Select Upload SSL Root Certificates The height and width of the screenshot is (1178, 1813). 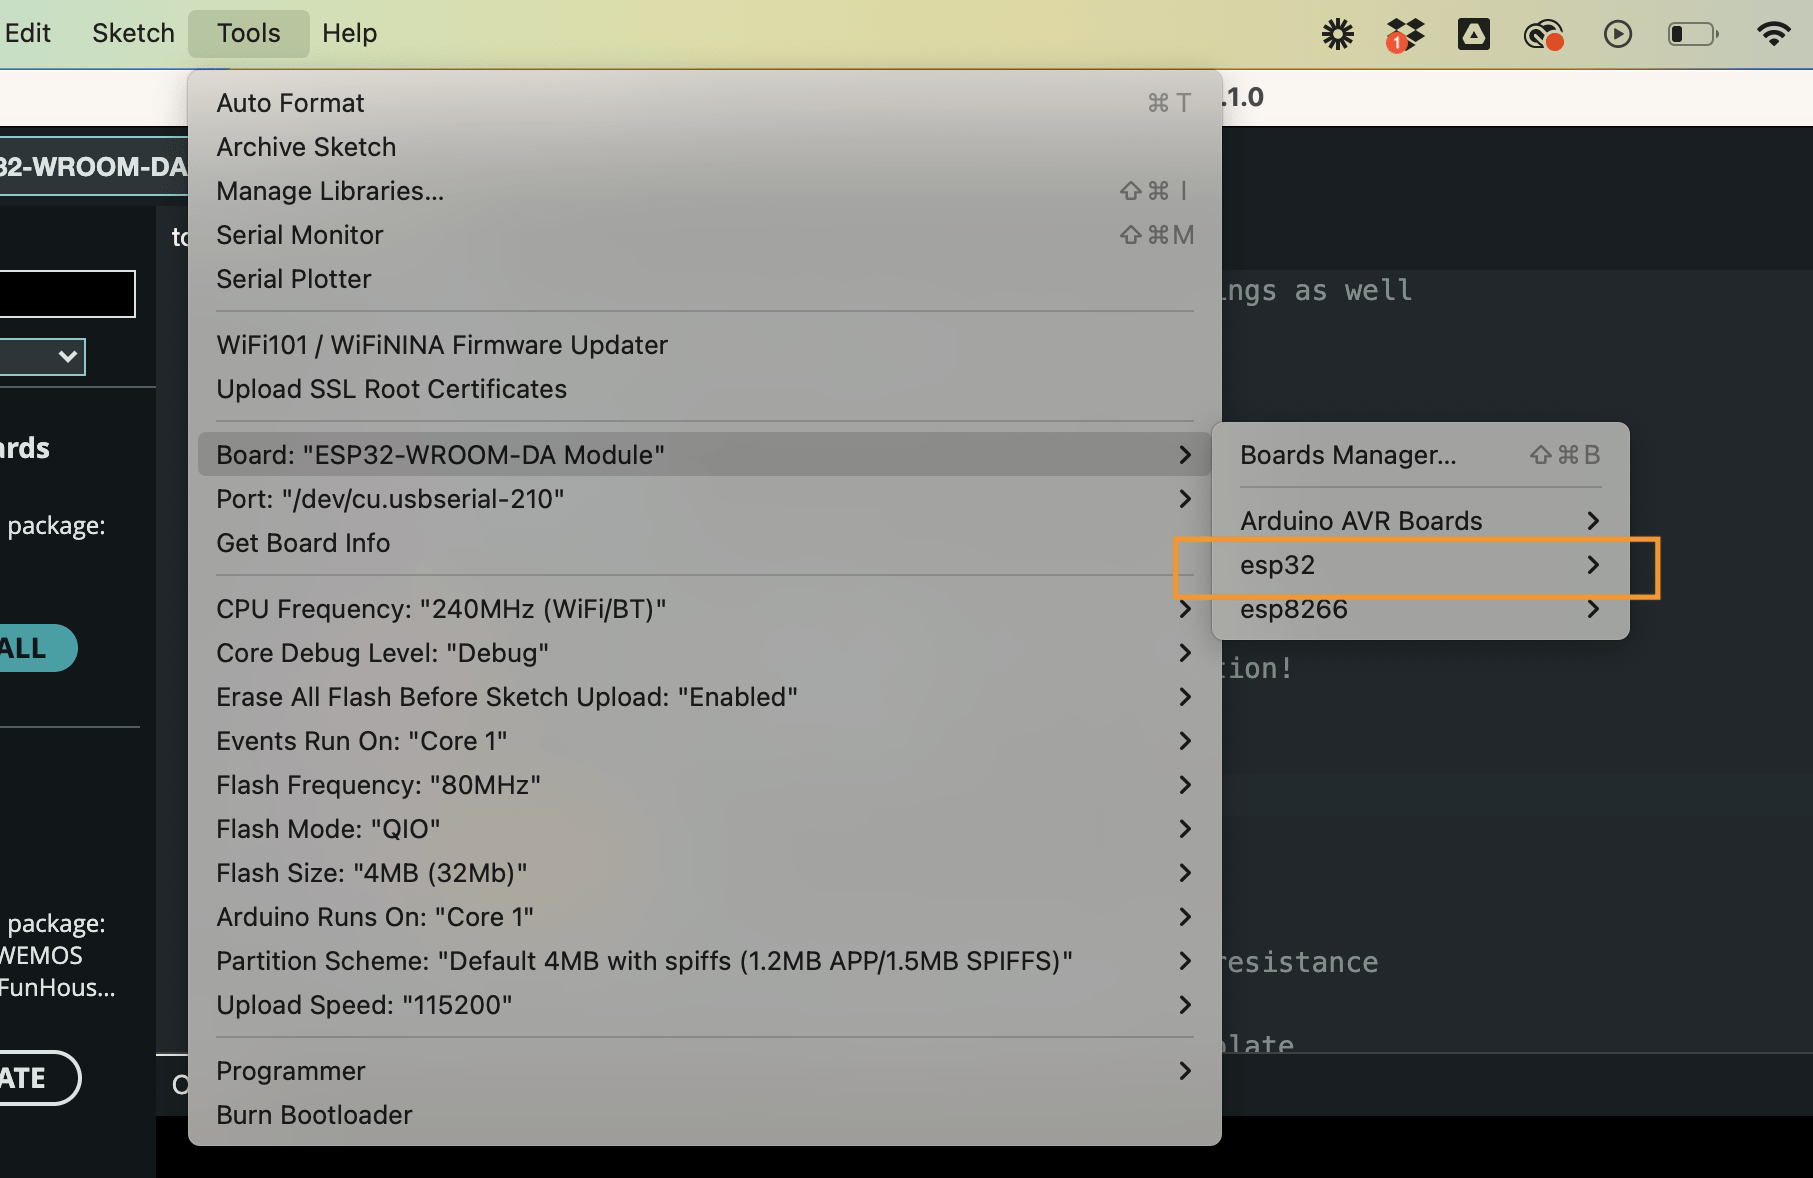click(x=704, y=389)
